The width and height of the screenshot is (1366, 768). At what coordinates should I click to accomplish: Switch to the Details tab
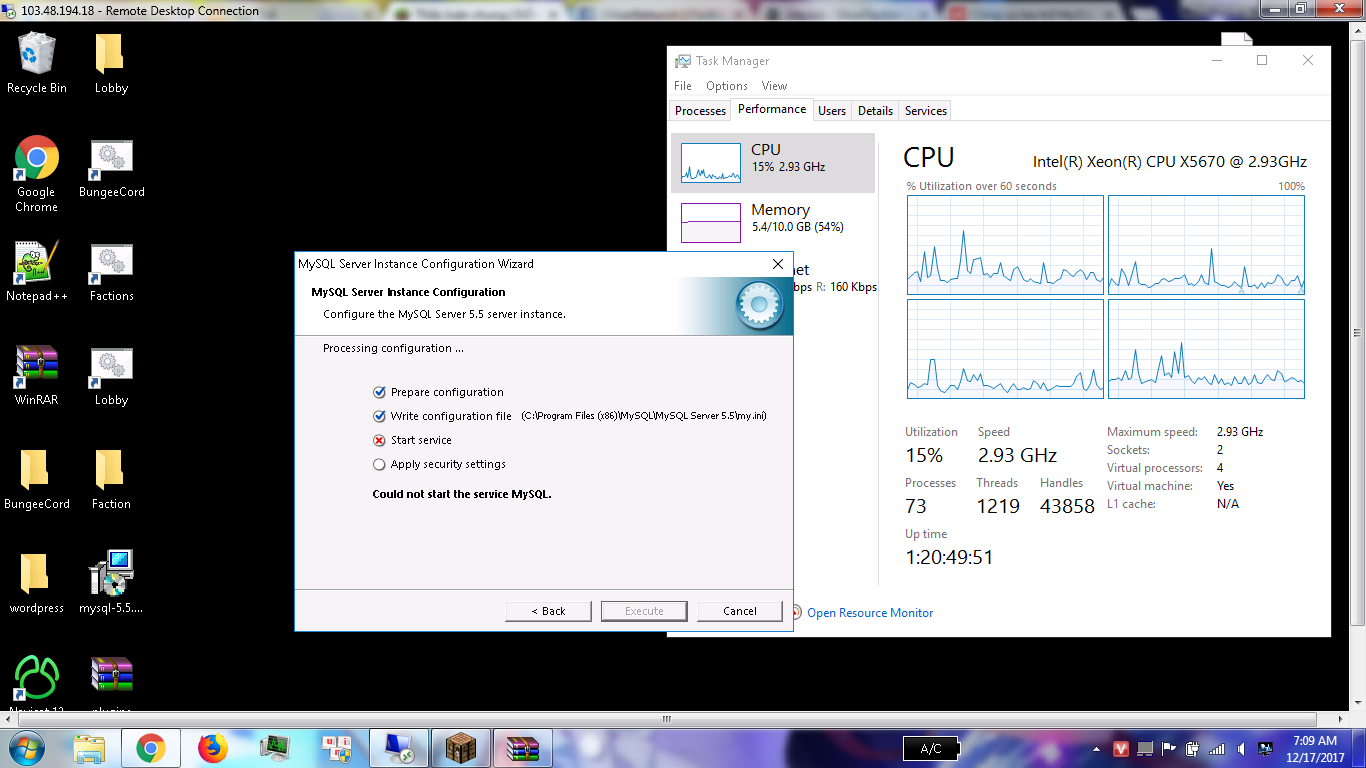click(x=875, y=111)
